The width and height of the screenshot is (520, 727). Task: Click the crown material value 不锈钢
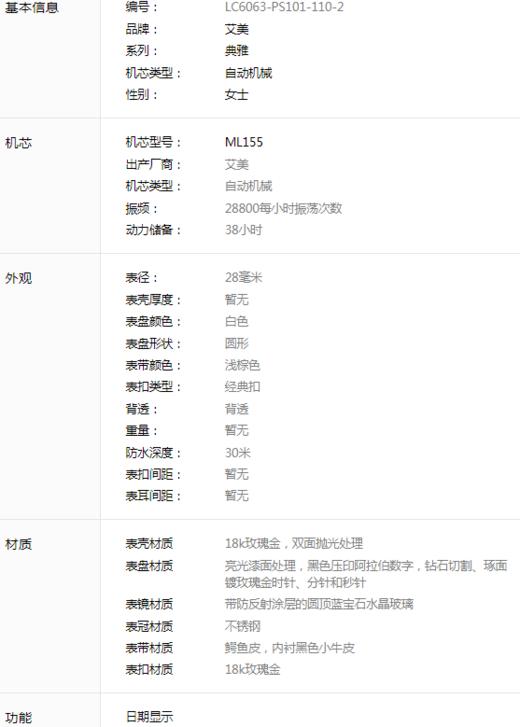[x=242, y=626]
